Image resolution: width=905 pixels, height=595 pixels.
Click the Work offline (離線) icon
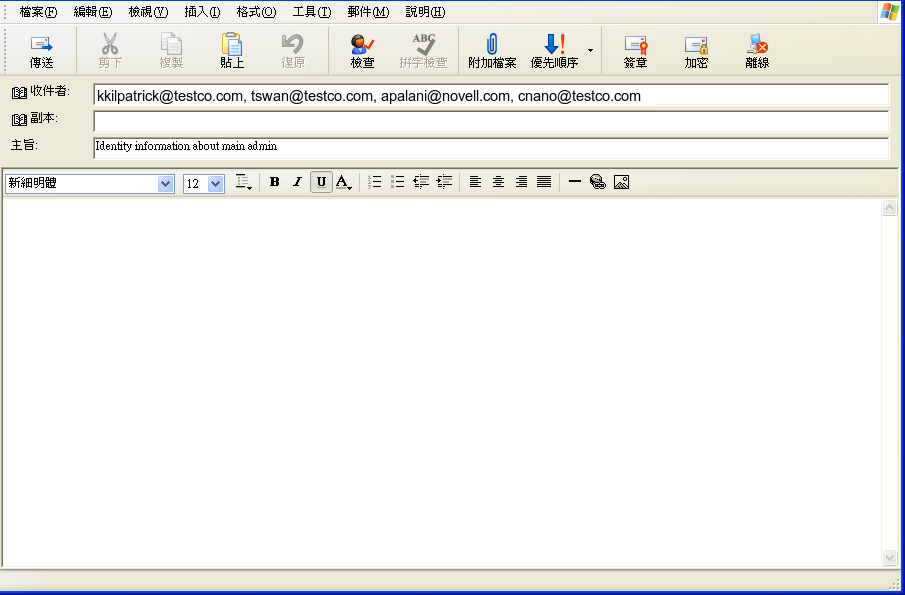point(757,44)
